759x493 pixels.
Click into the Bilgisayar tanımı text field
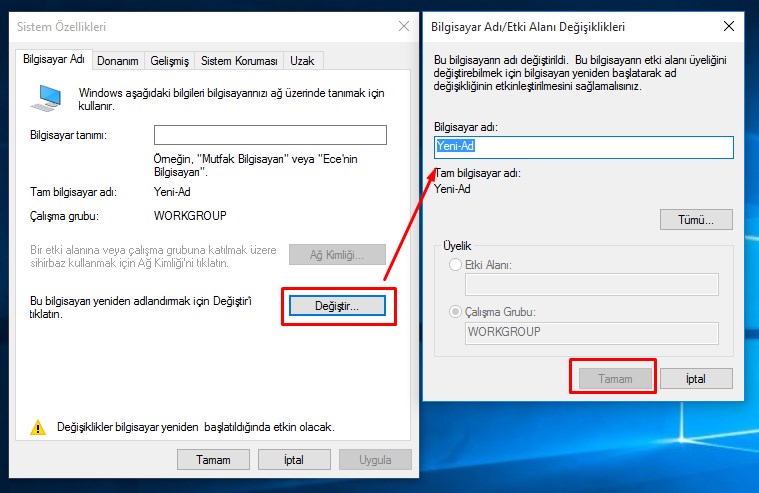point(270,135)
